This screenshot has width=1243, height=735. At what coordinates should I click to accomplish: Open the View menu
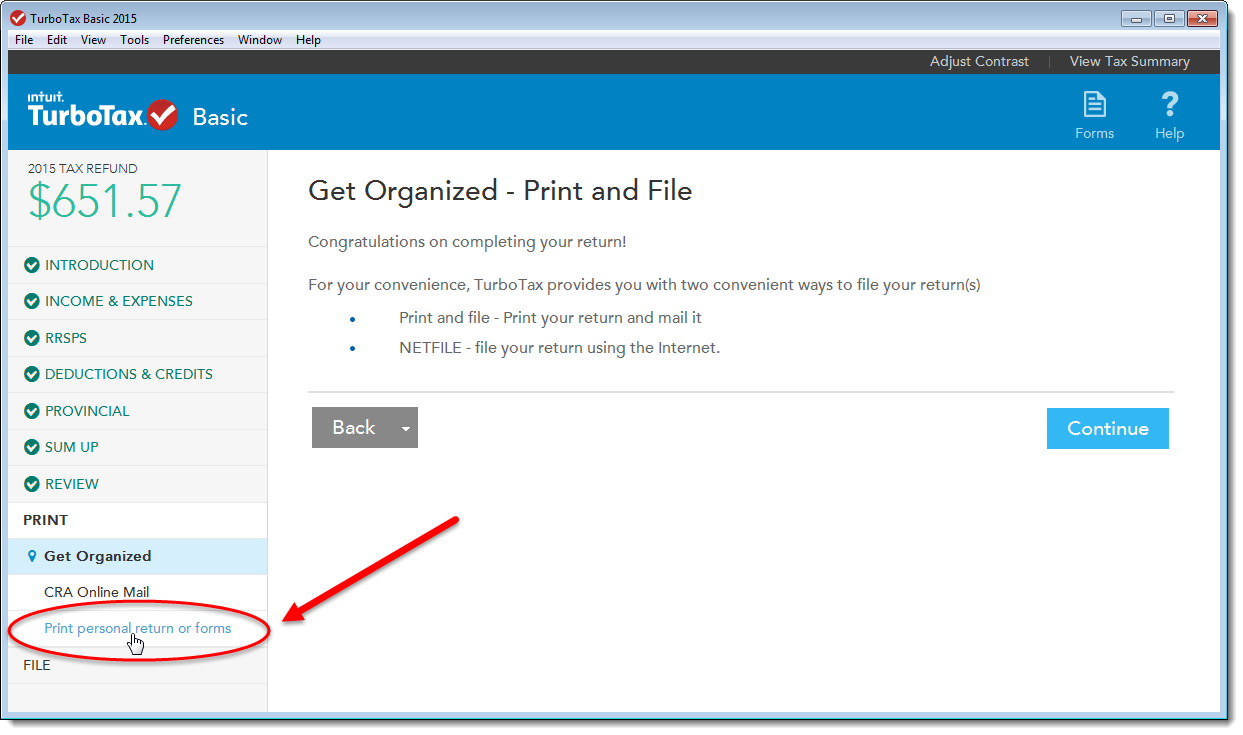pos(93,40)
